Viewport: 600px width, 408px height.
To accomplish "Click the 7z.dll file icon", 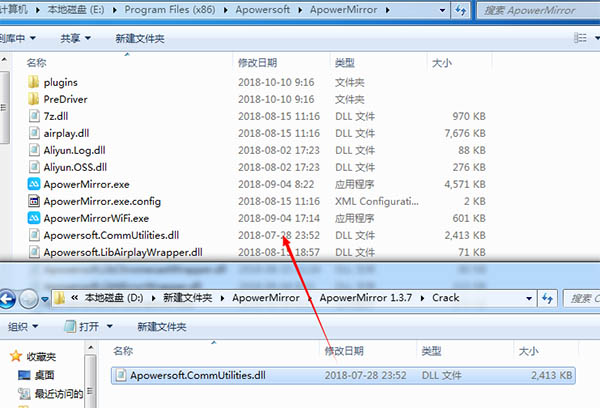I will 35,116.
